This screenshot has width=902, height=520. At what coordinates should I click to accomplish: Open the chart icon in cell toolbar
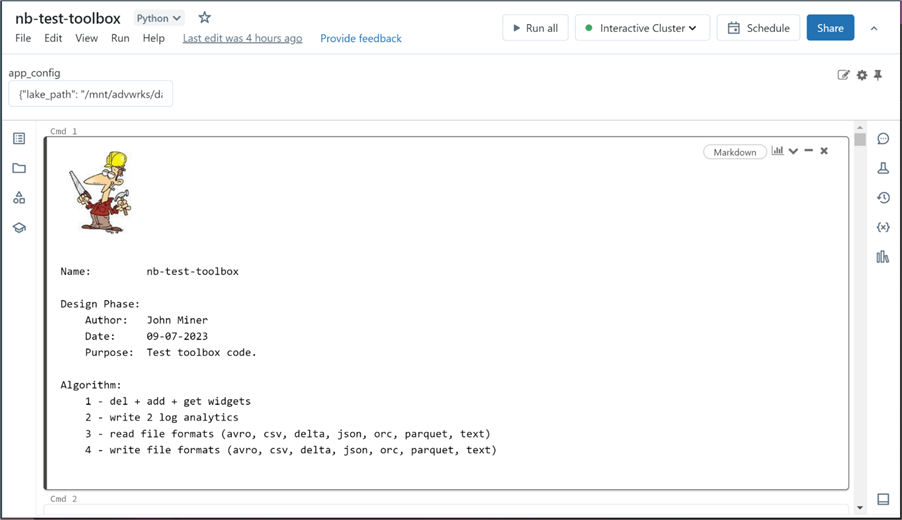777,151
